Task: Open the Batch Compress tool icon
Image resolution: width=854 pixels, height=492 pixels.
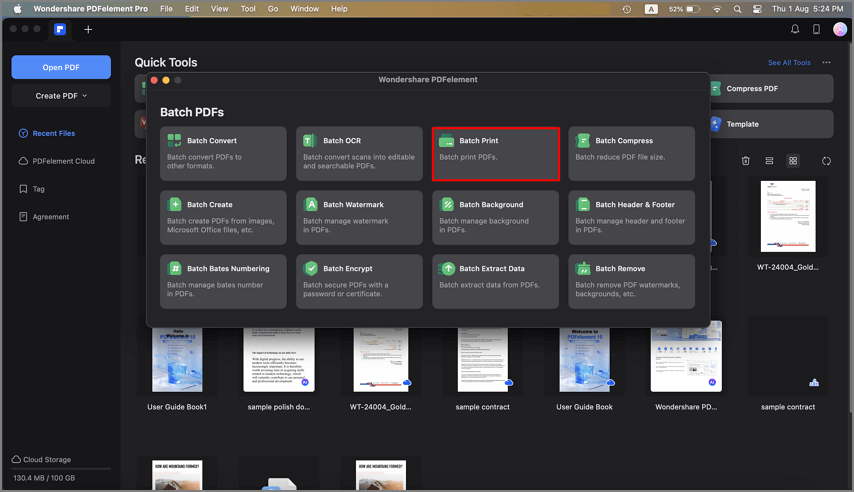Action: pyautogui.click(x=583, y=140)
